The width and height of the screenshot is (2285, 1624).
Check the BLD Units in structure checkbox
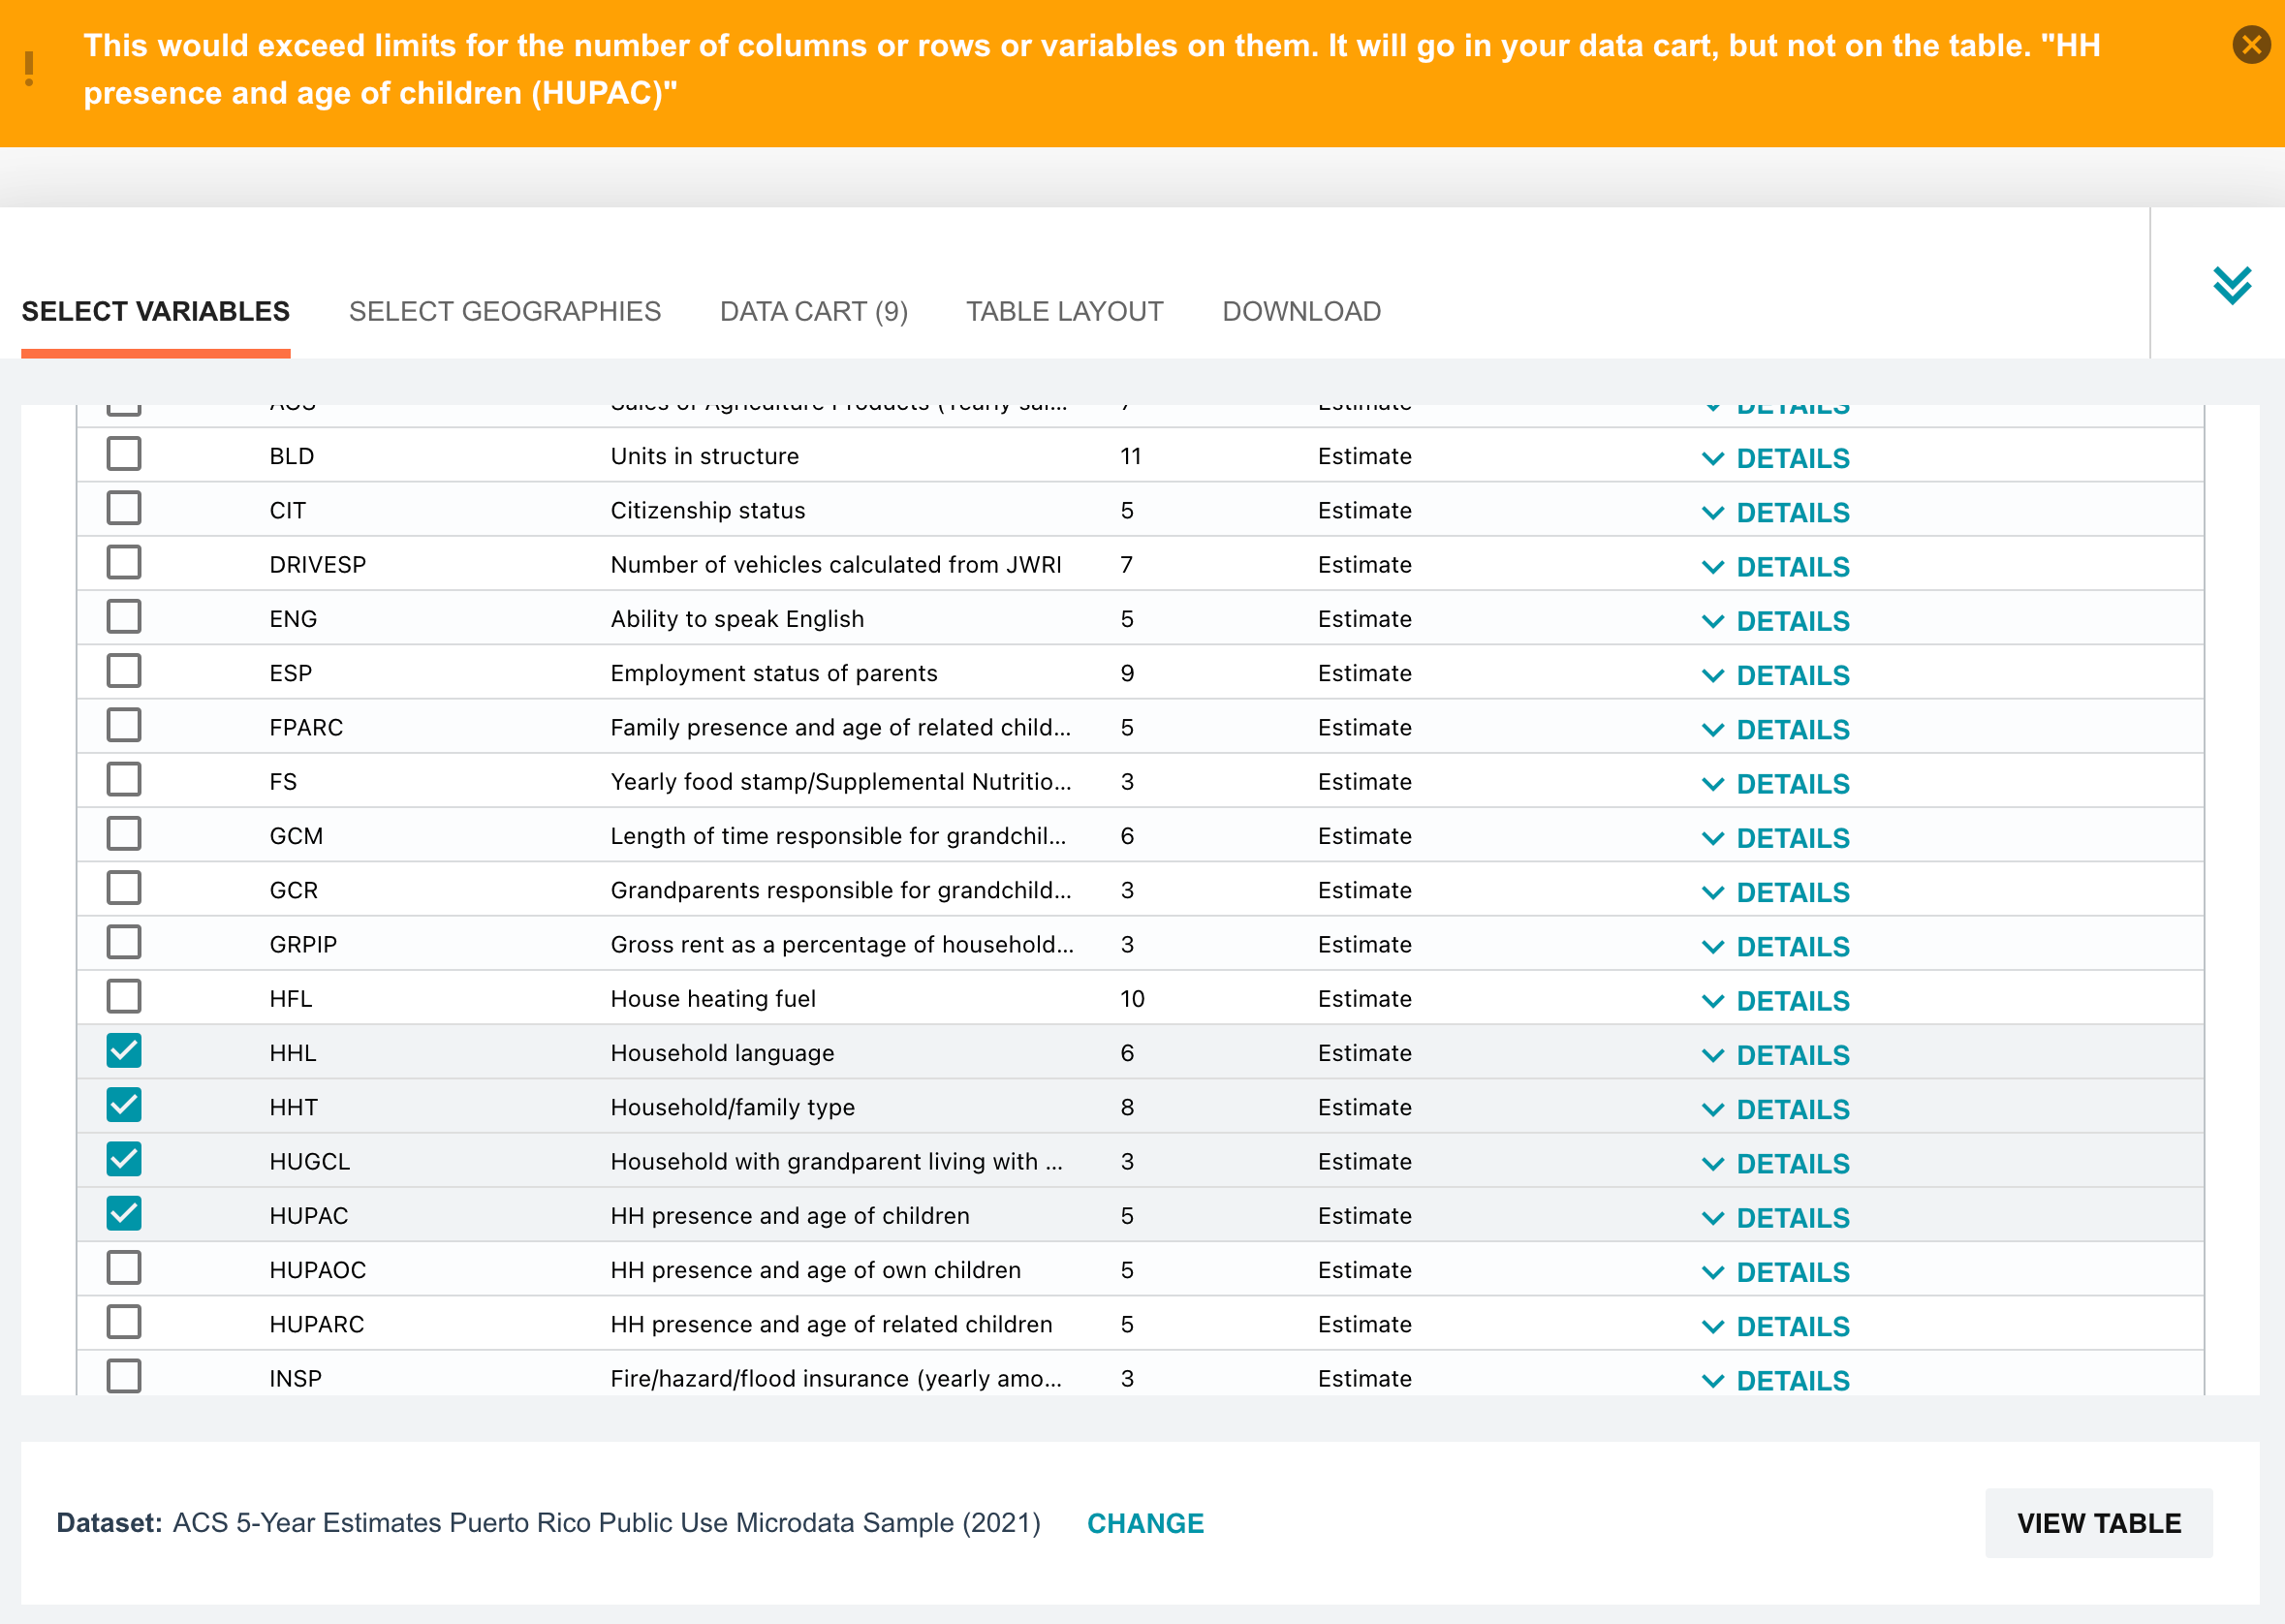pyautogui.click(x=124, y=455)
